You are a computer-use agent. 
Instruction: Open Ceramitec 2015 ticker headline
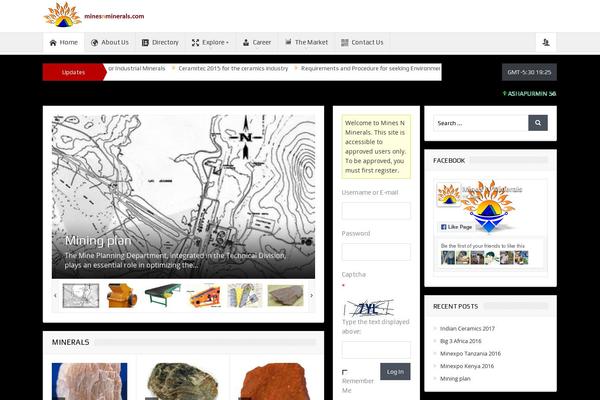(233, 69)
